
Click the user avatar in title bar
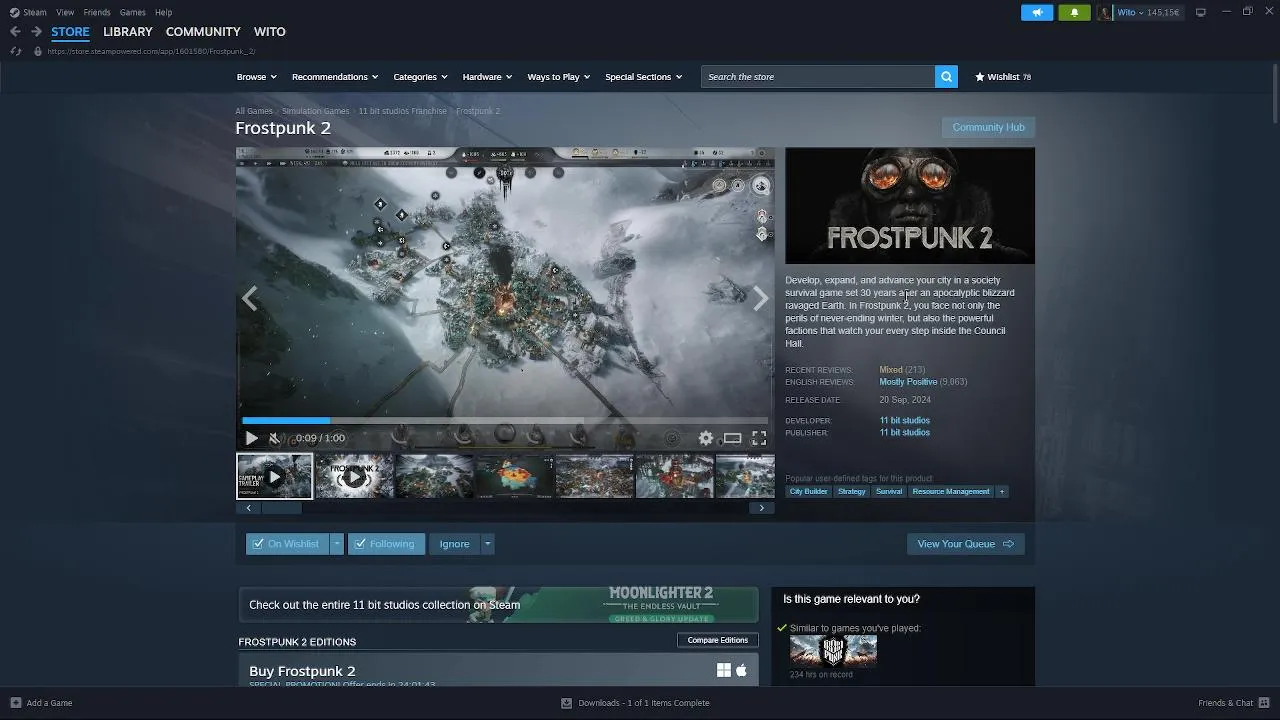pos(1104,12)
